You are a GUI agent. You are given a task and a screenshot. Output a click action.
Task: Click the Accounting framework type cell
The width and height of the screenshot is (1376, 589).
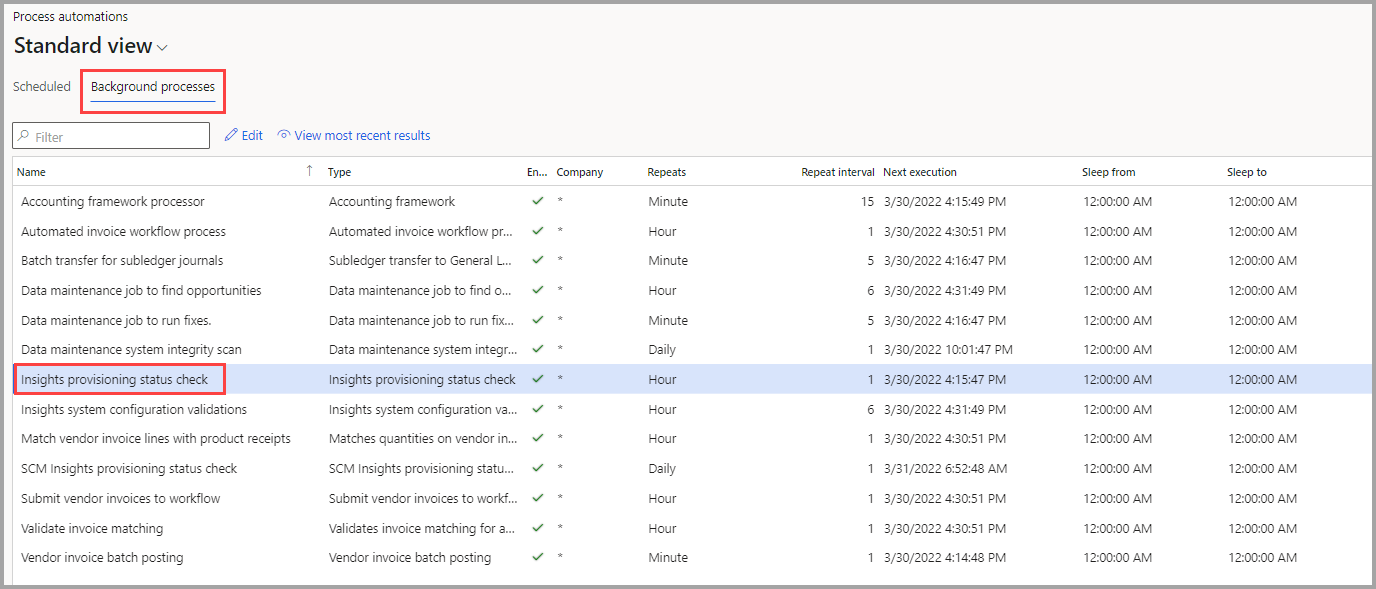point(392,201)
